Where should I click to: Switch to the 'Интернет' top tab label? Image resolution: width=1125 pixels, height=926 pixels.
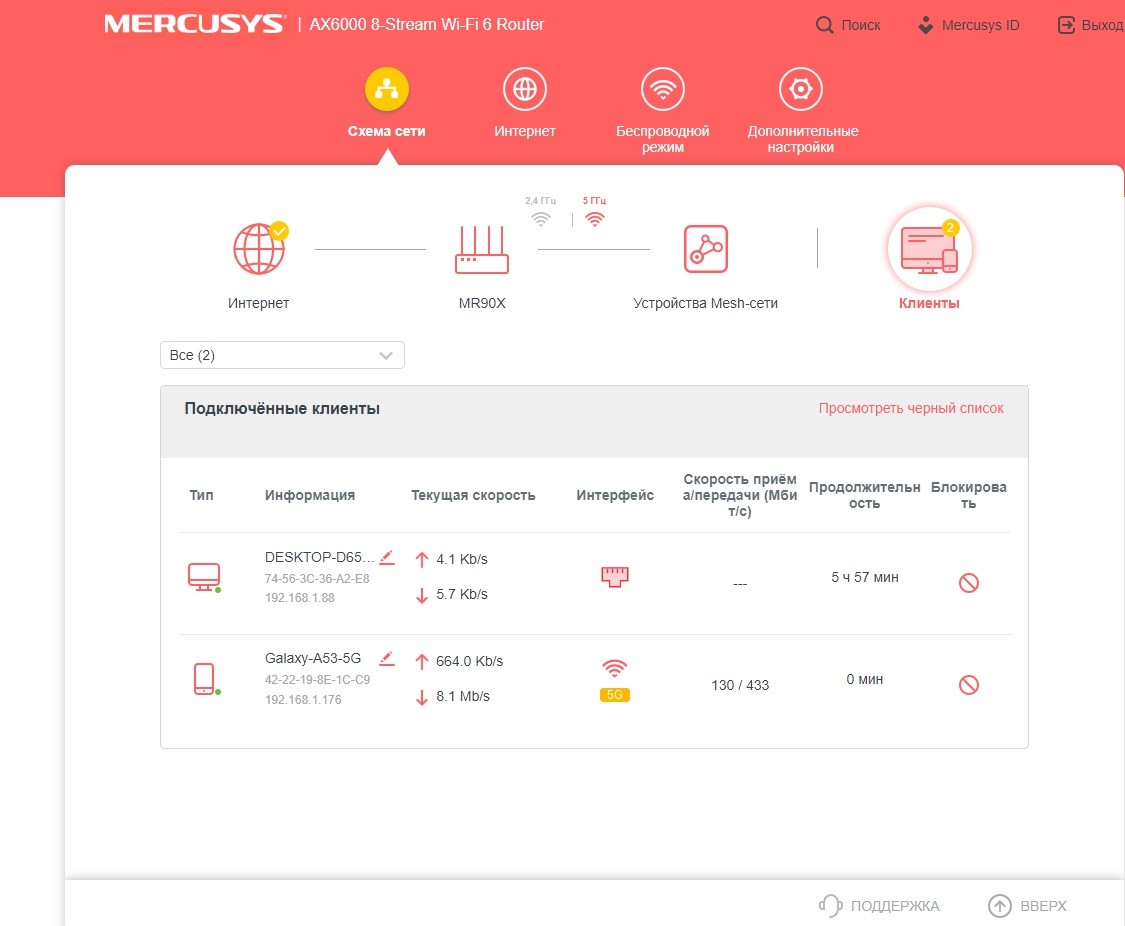(x=524, y=131)
